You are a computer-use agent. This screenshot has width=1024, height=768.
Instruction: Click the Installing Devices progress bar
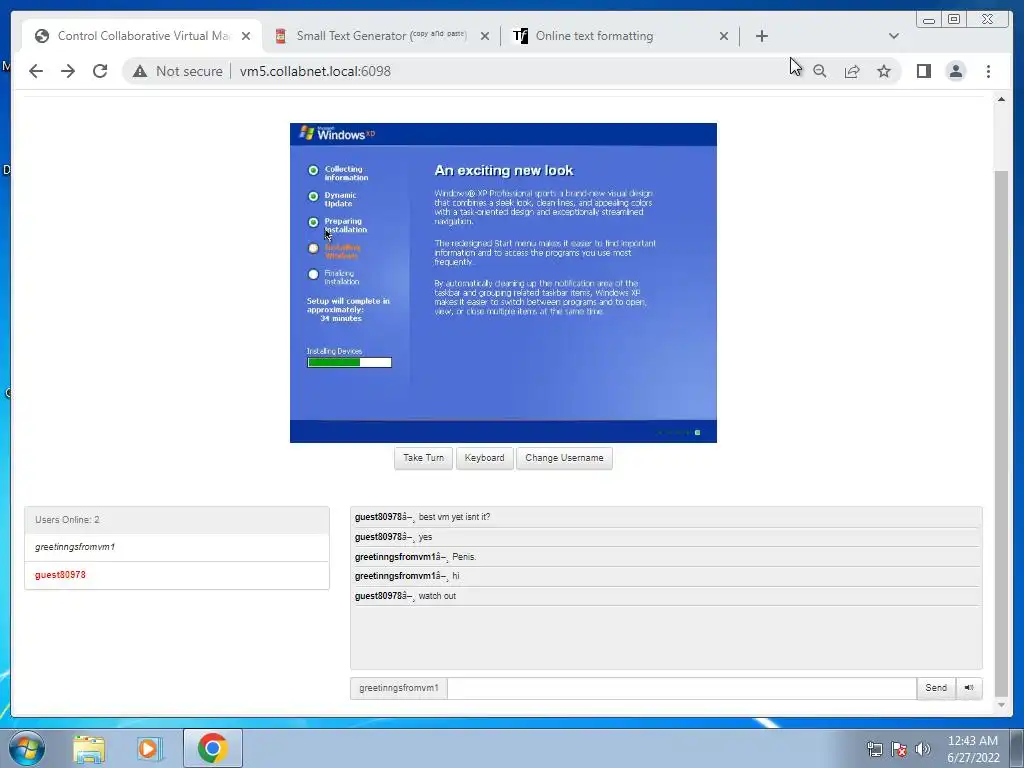click(349, 362)
